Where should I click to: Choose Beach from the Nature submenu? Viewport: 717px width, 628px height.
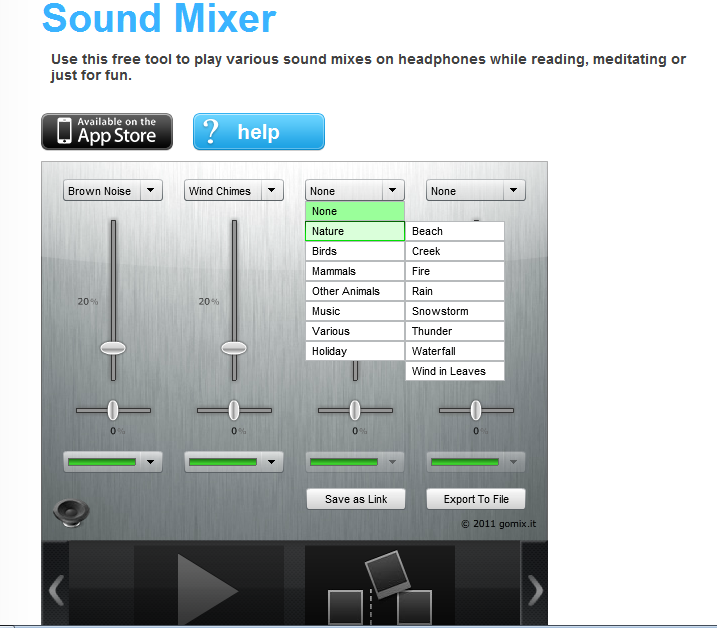pyautogui.click(x=455, y=231)
